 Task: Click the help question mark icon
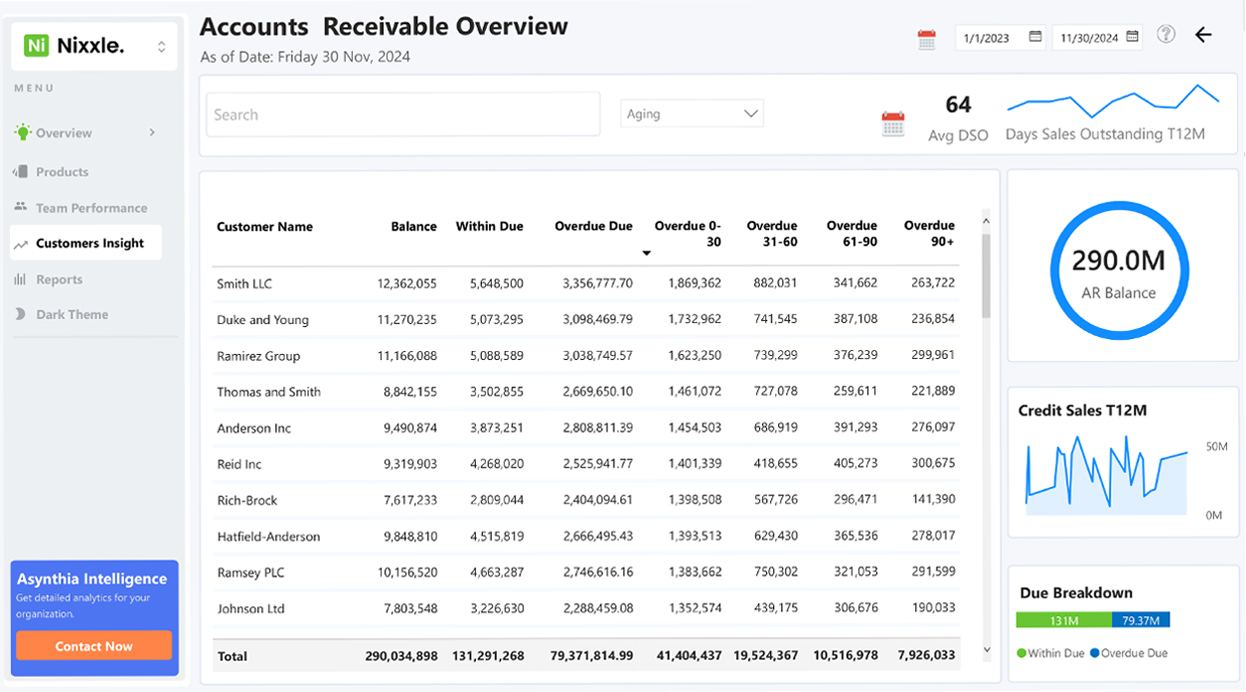1166,34
